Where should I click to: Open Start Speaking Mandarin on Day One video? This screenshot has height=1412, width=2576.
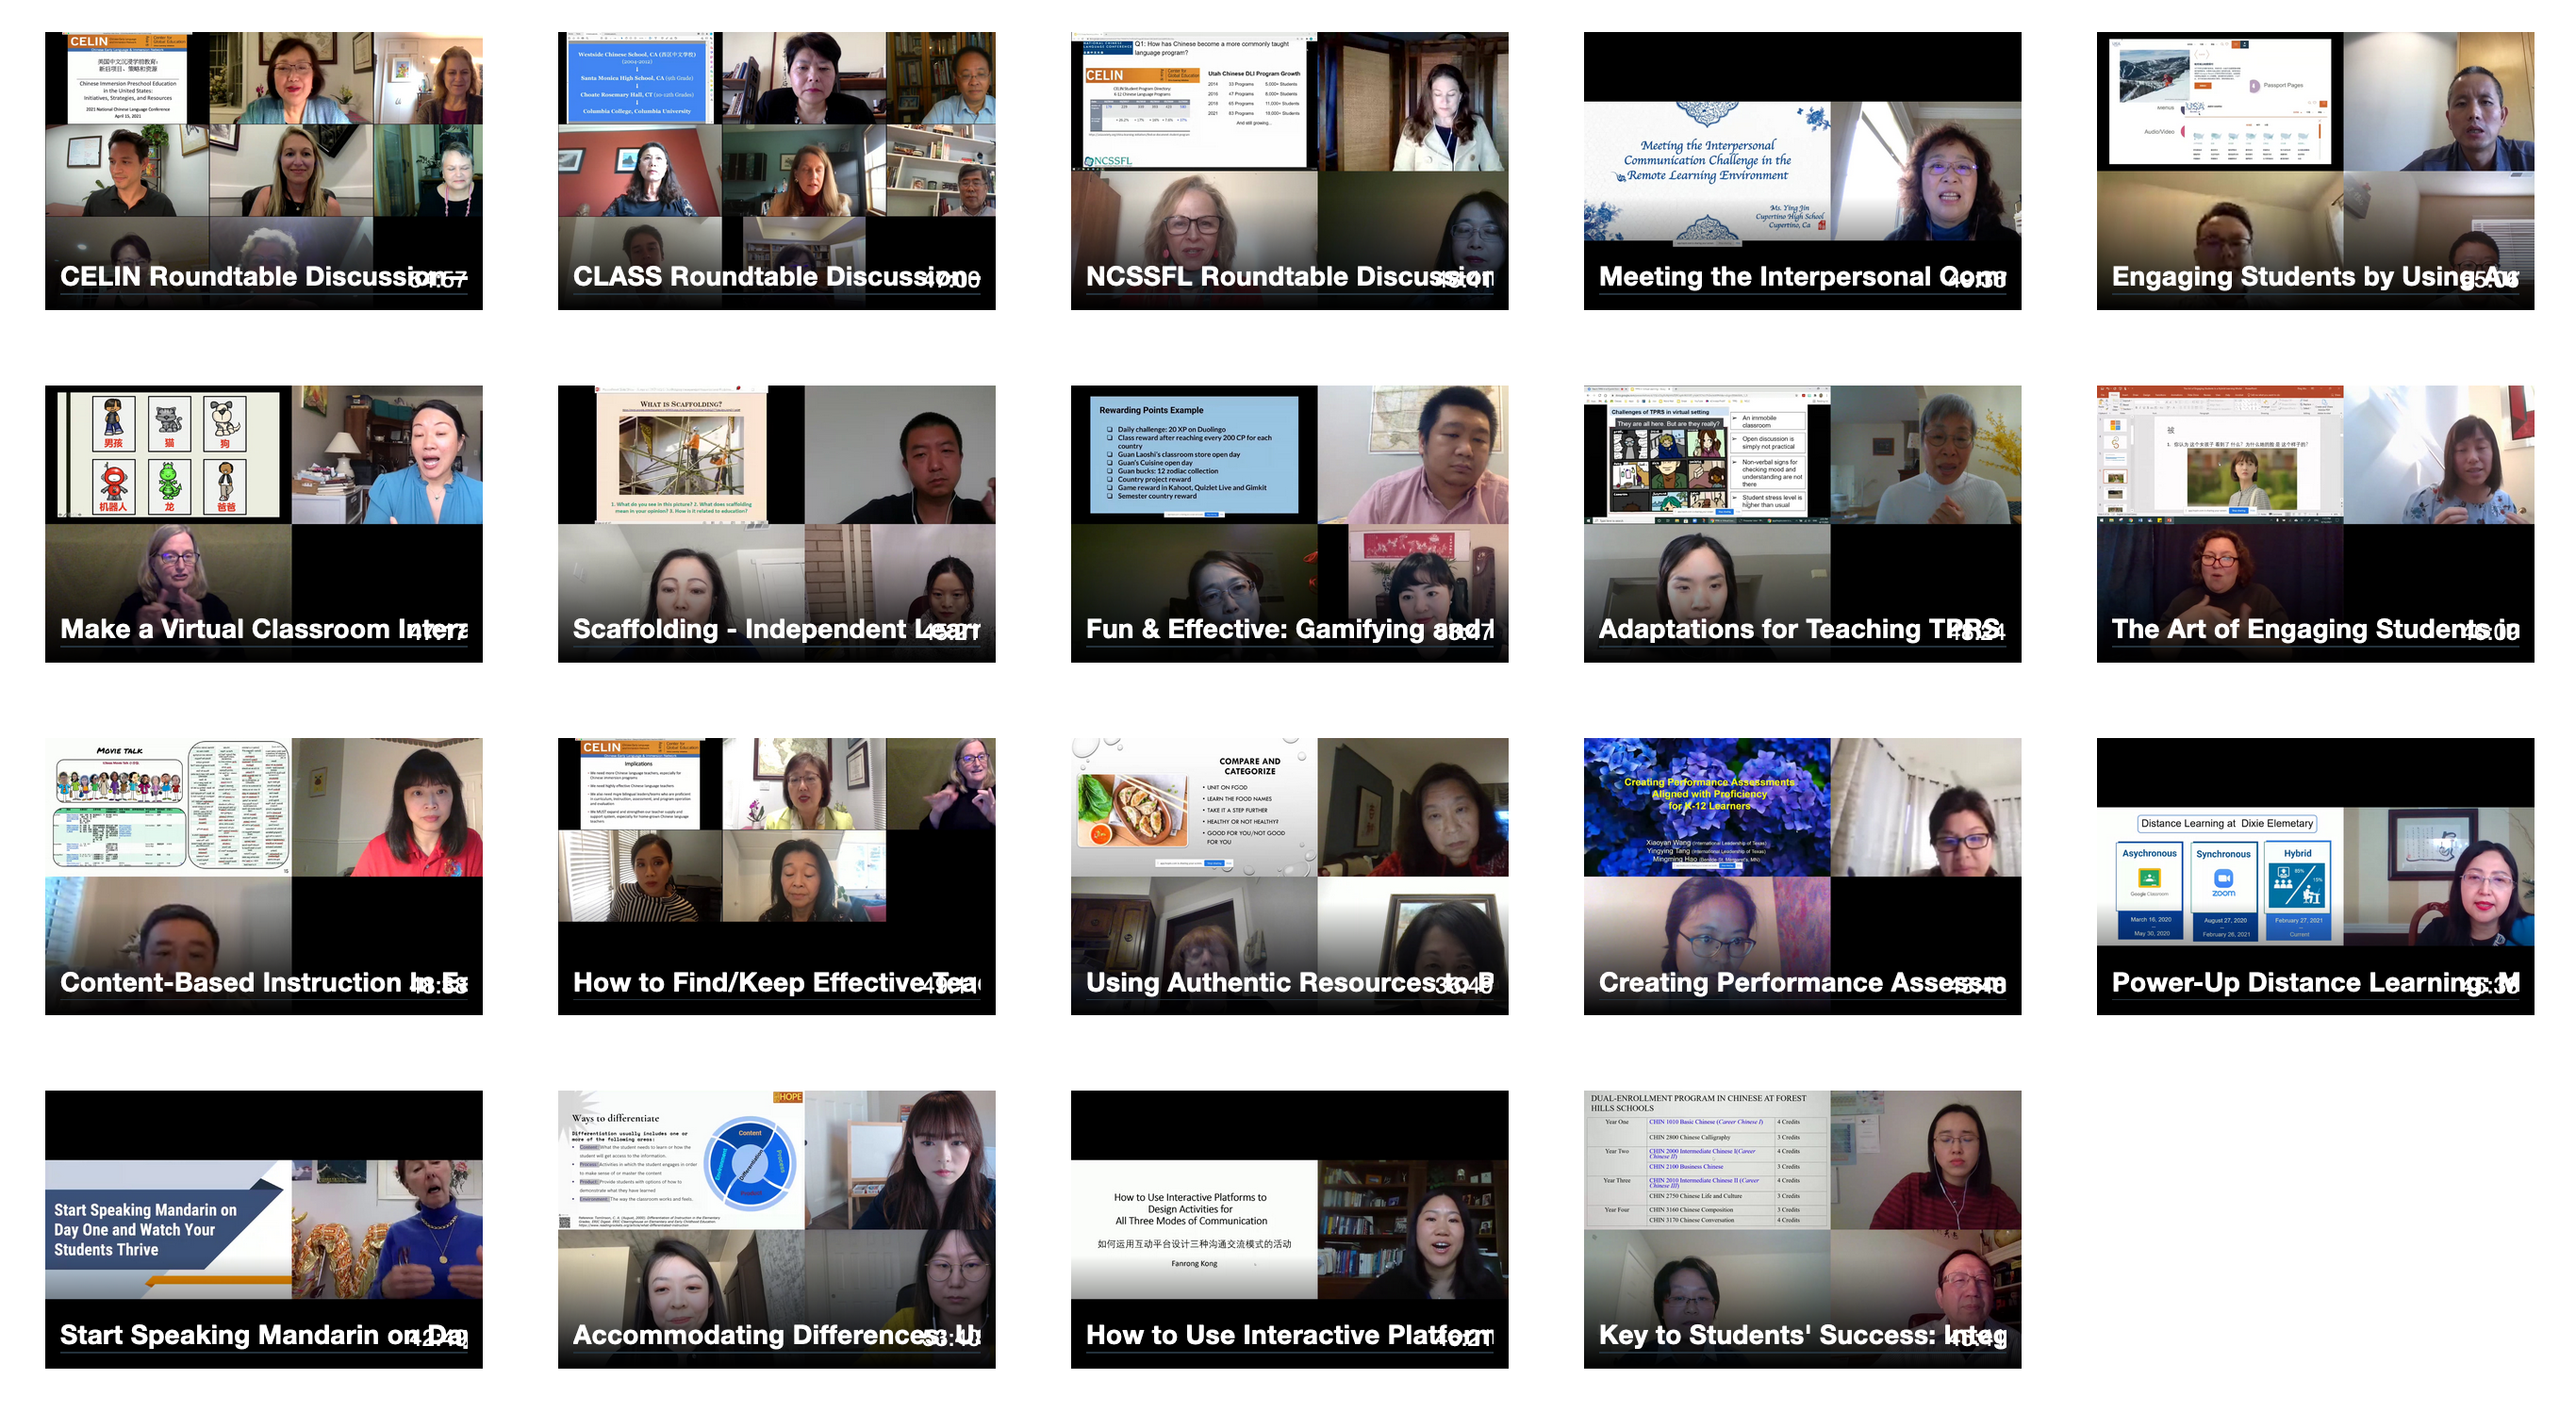[263, 1229]
